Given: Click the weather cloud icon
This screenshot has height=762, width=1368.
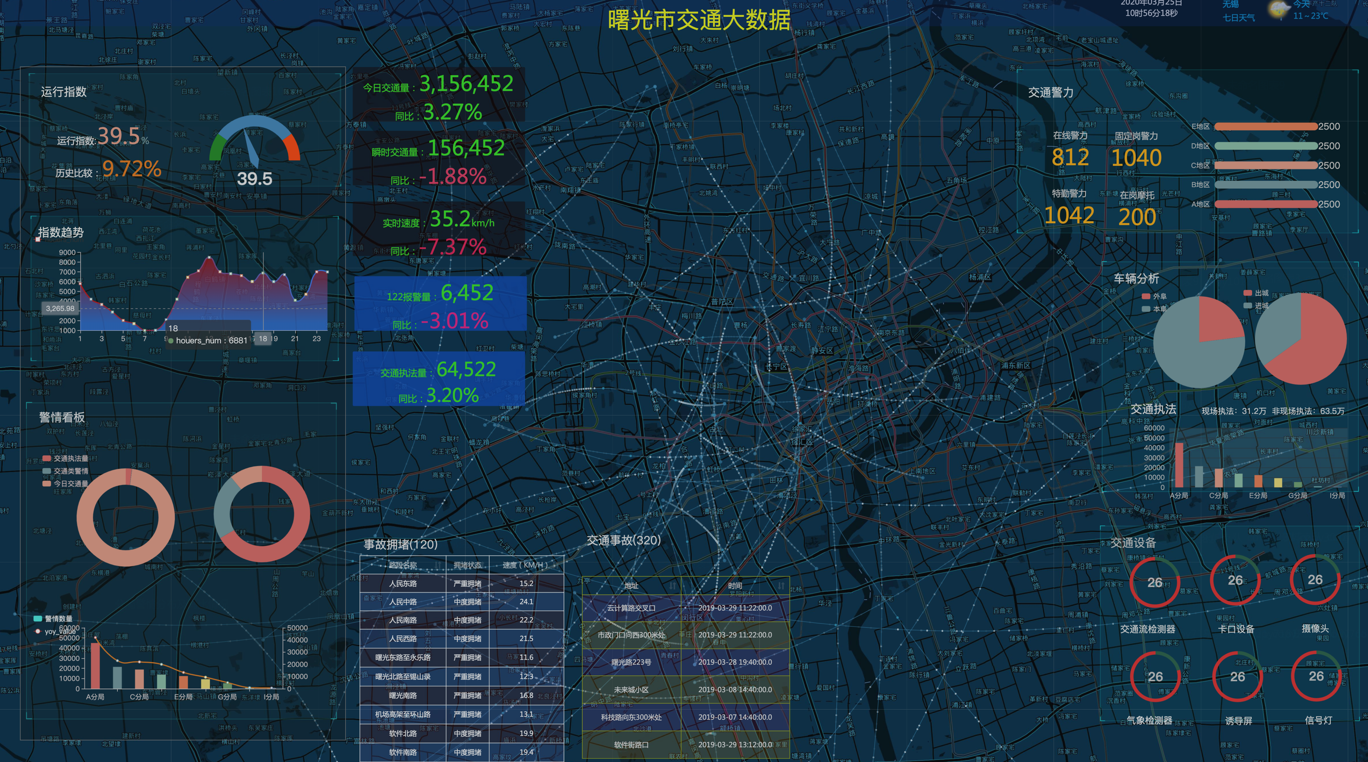Looking at the screenshot, I should click(1278, 11).
